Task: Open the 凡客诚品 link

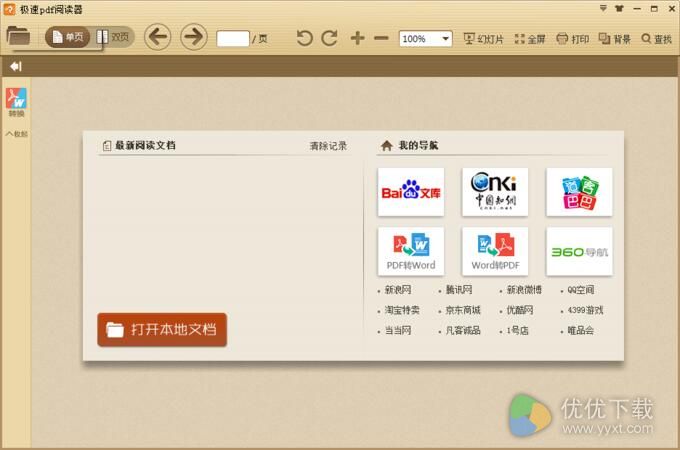Action: pos(463,330)
